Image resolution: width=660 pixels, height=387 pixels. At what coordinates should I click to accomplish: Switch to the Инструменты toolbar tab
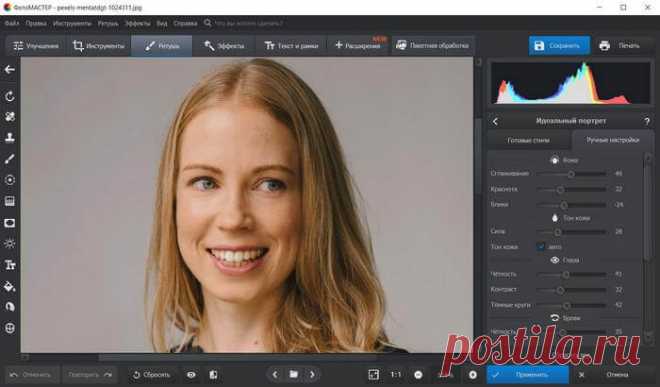click(98, 46)
